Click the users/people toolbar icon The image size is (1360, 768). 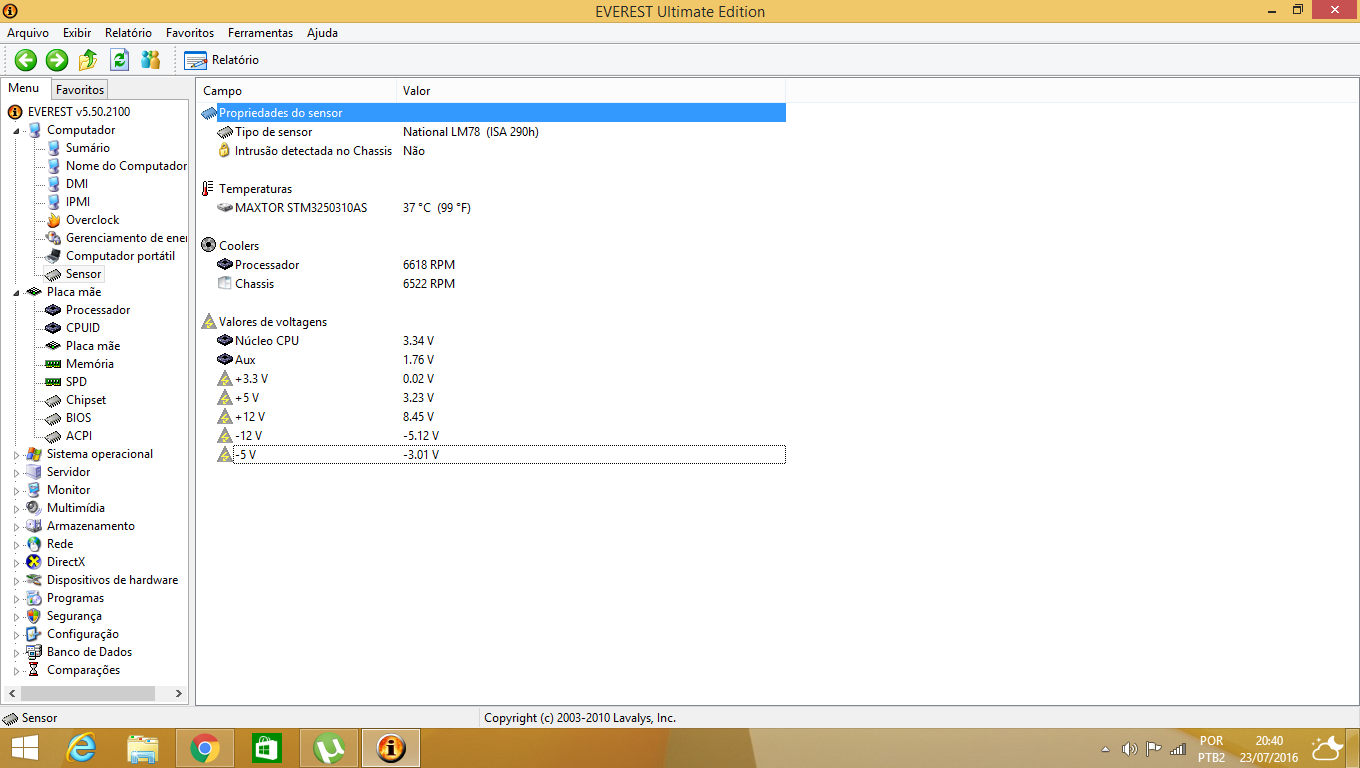(x=150, y=60)
